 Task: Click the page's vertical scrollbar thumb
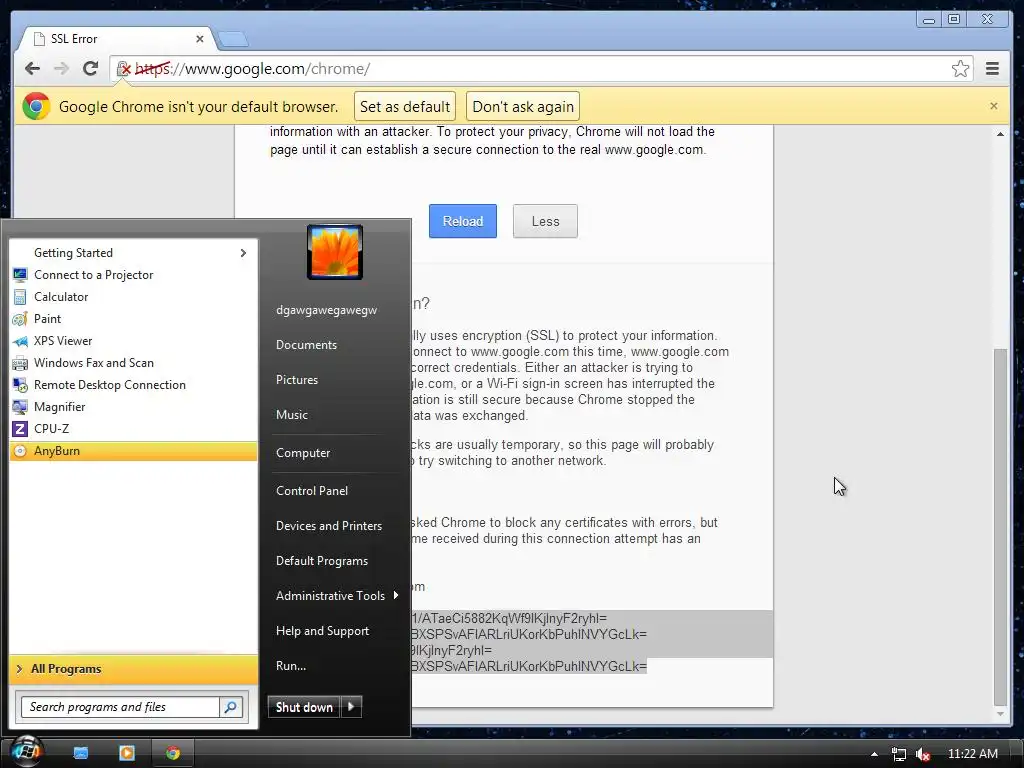(x=1000, y=527)
